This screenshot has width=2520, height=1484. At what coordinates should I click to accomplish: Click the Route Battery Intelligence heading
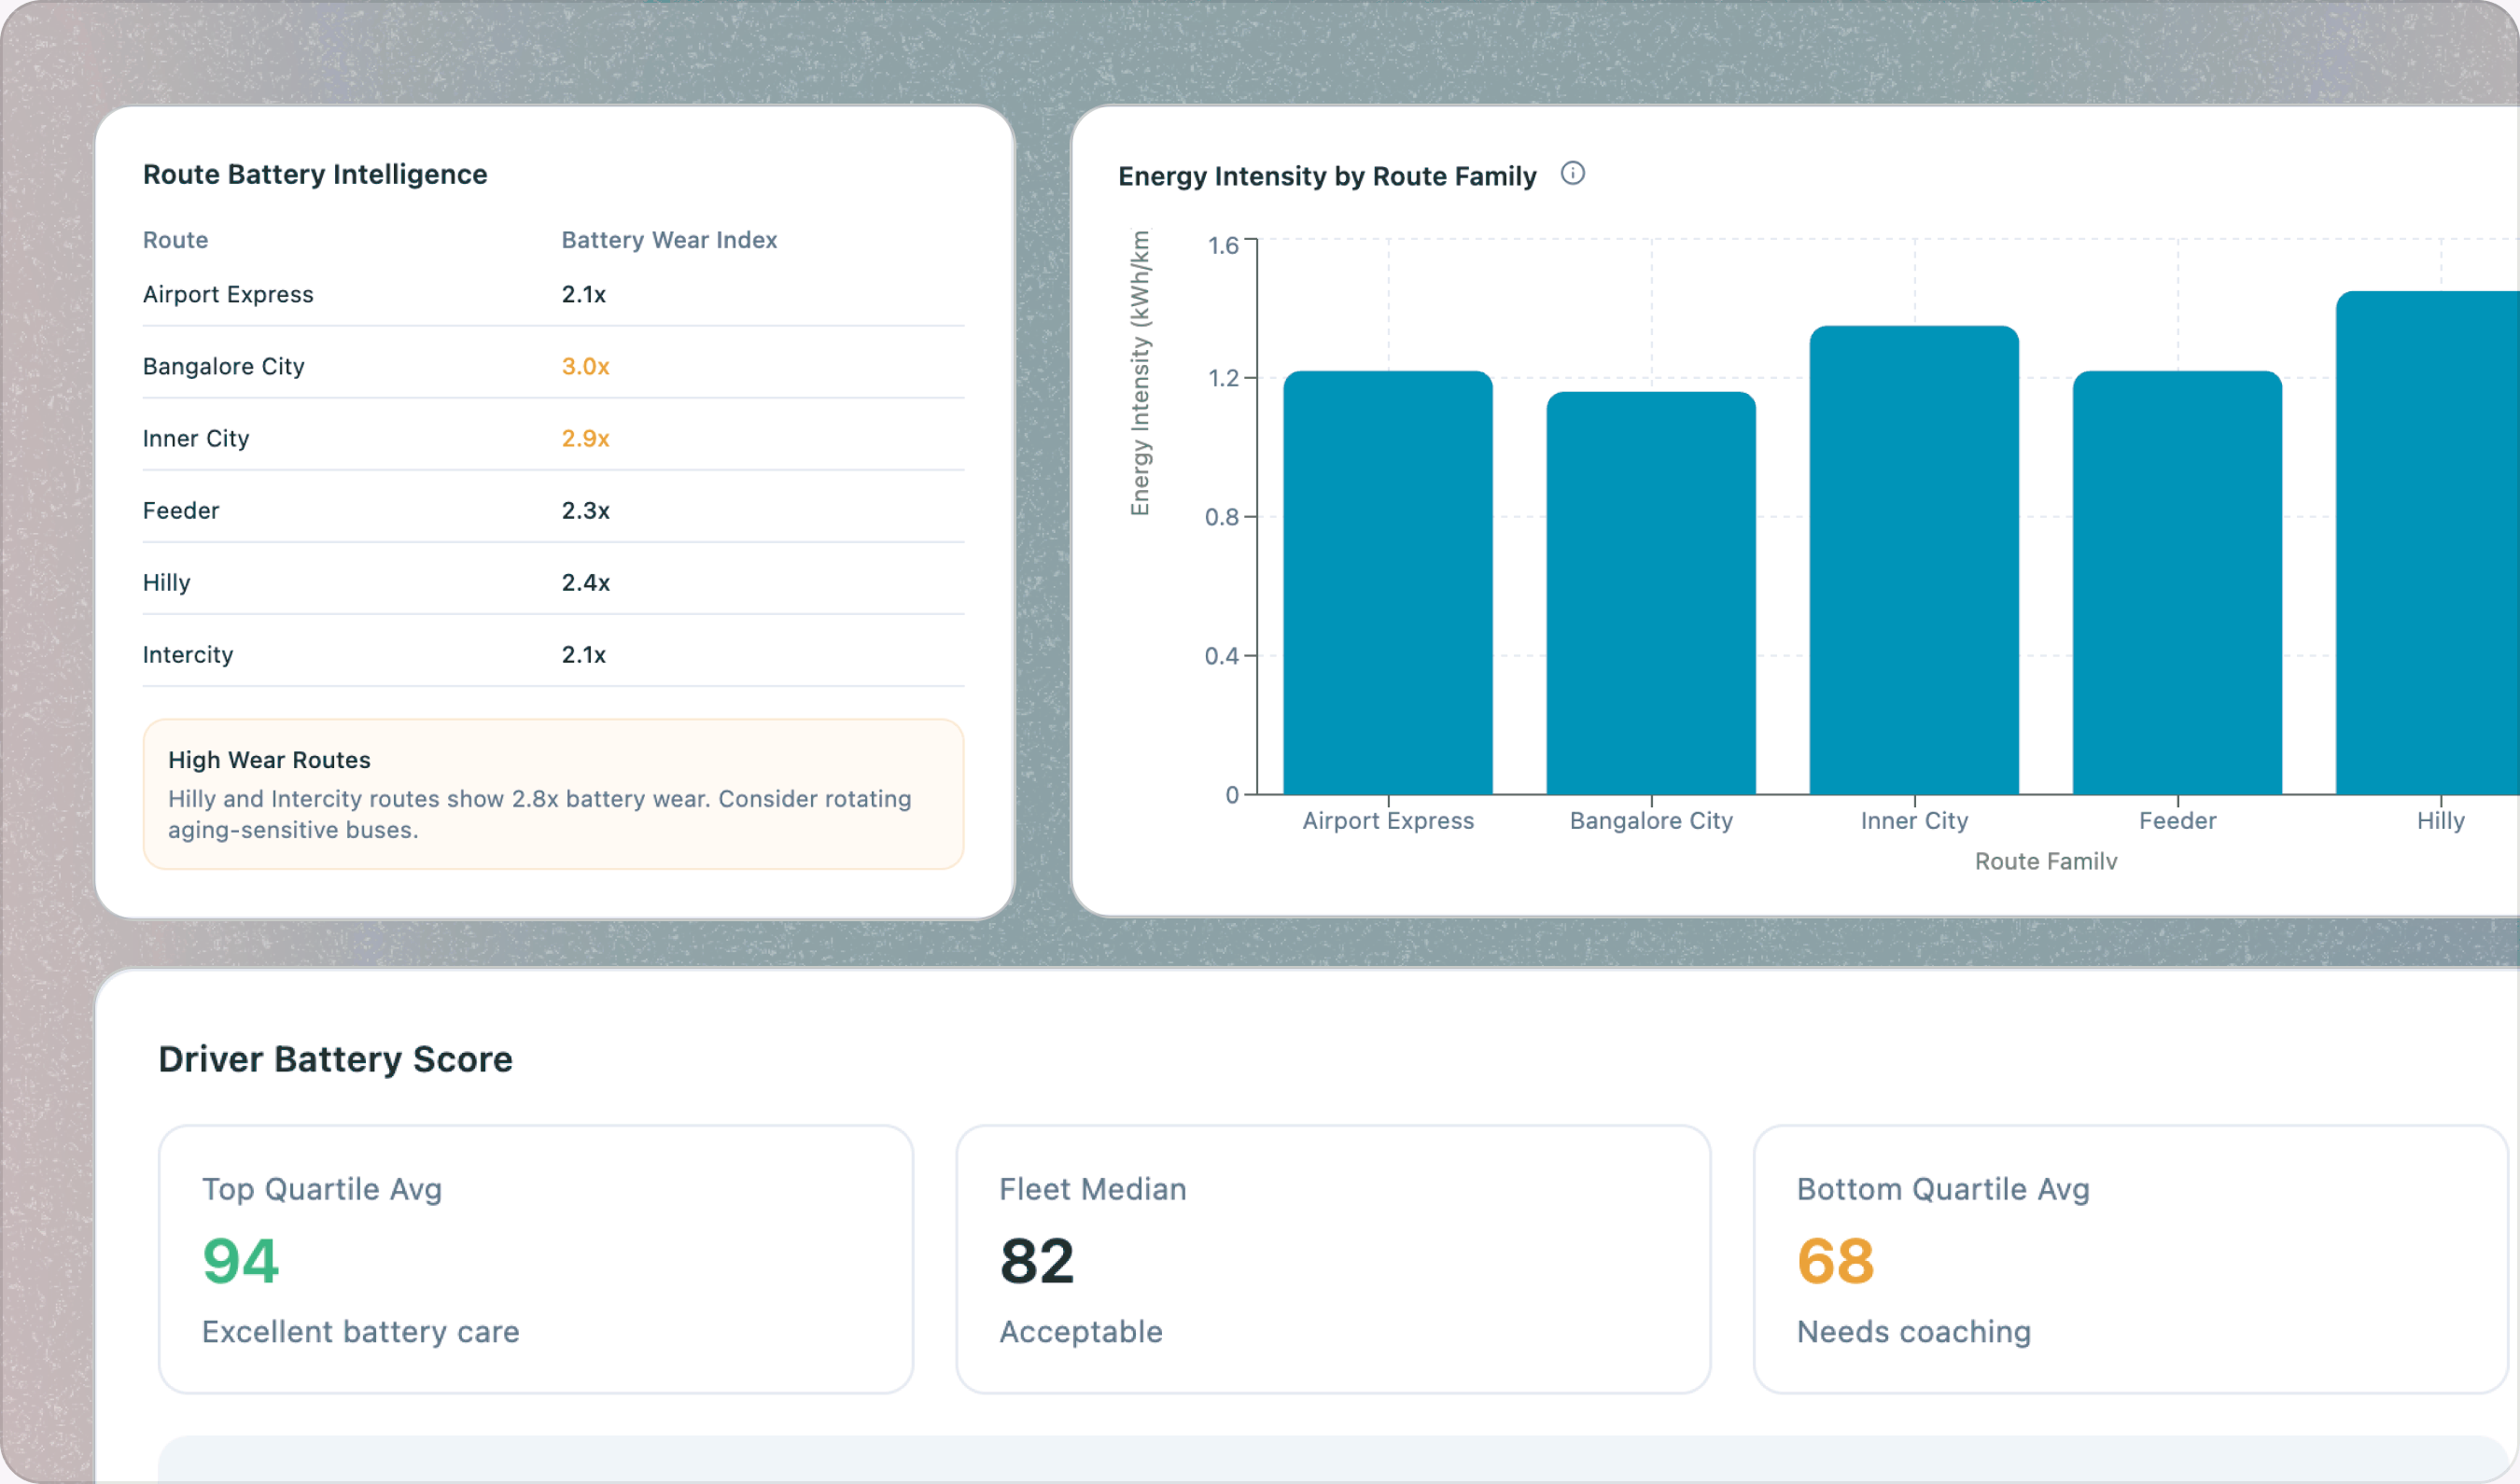tap(315, 174)
